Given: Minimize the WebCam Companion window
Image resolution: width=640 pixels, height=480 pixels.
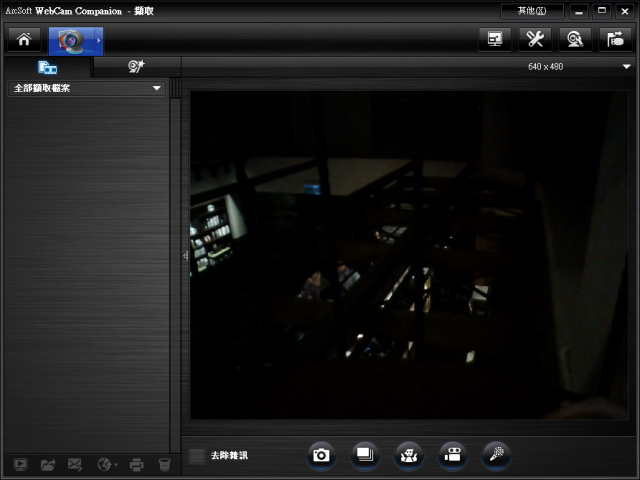Looking at the screenshot, I should [579, 11].
